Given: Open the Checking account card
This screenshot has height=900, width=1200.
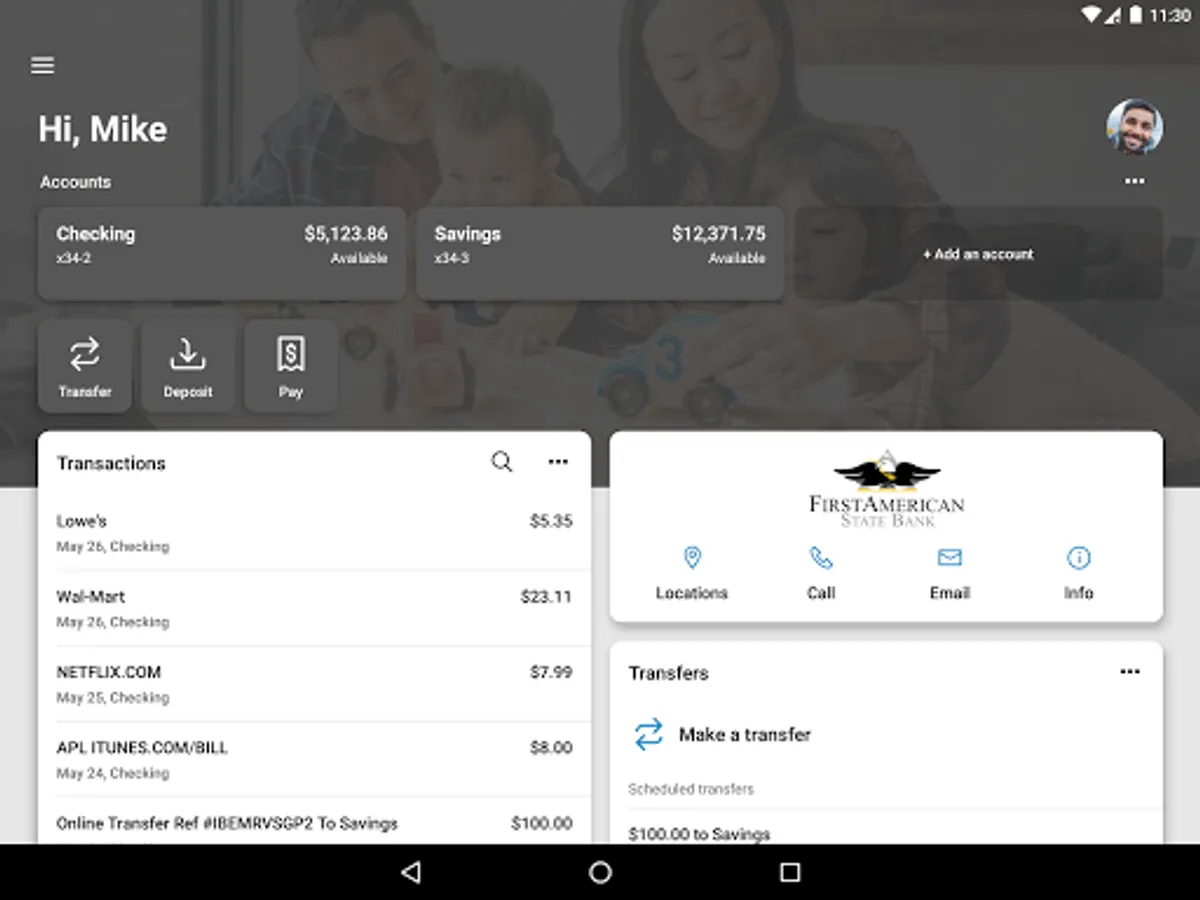Looking at the screenshot, I should [x=222, y=253].
